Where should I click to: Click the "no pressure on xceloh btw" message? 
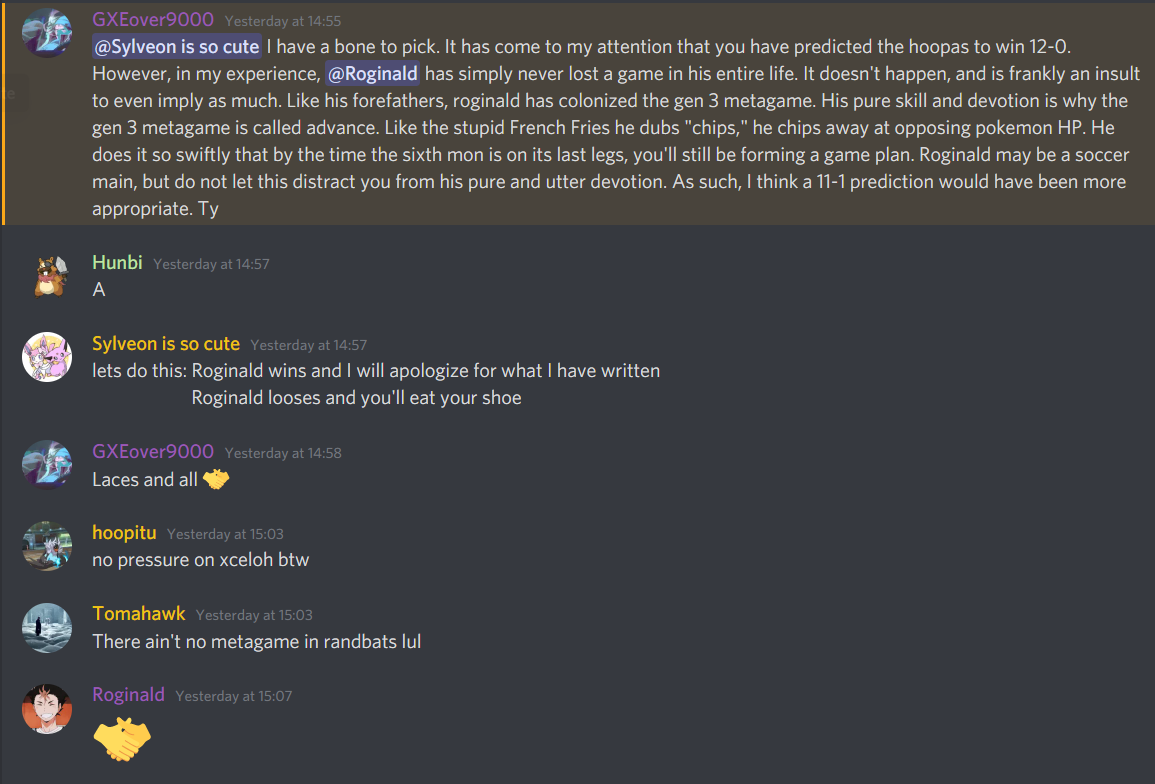click(201, 560)
